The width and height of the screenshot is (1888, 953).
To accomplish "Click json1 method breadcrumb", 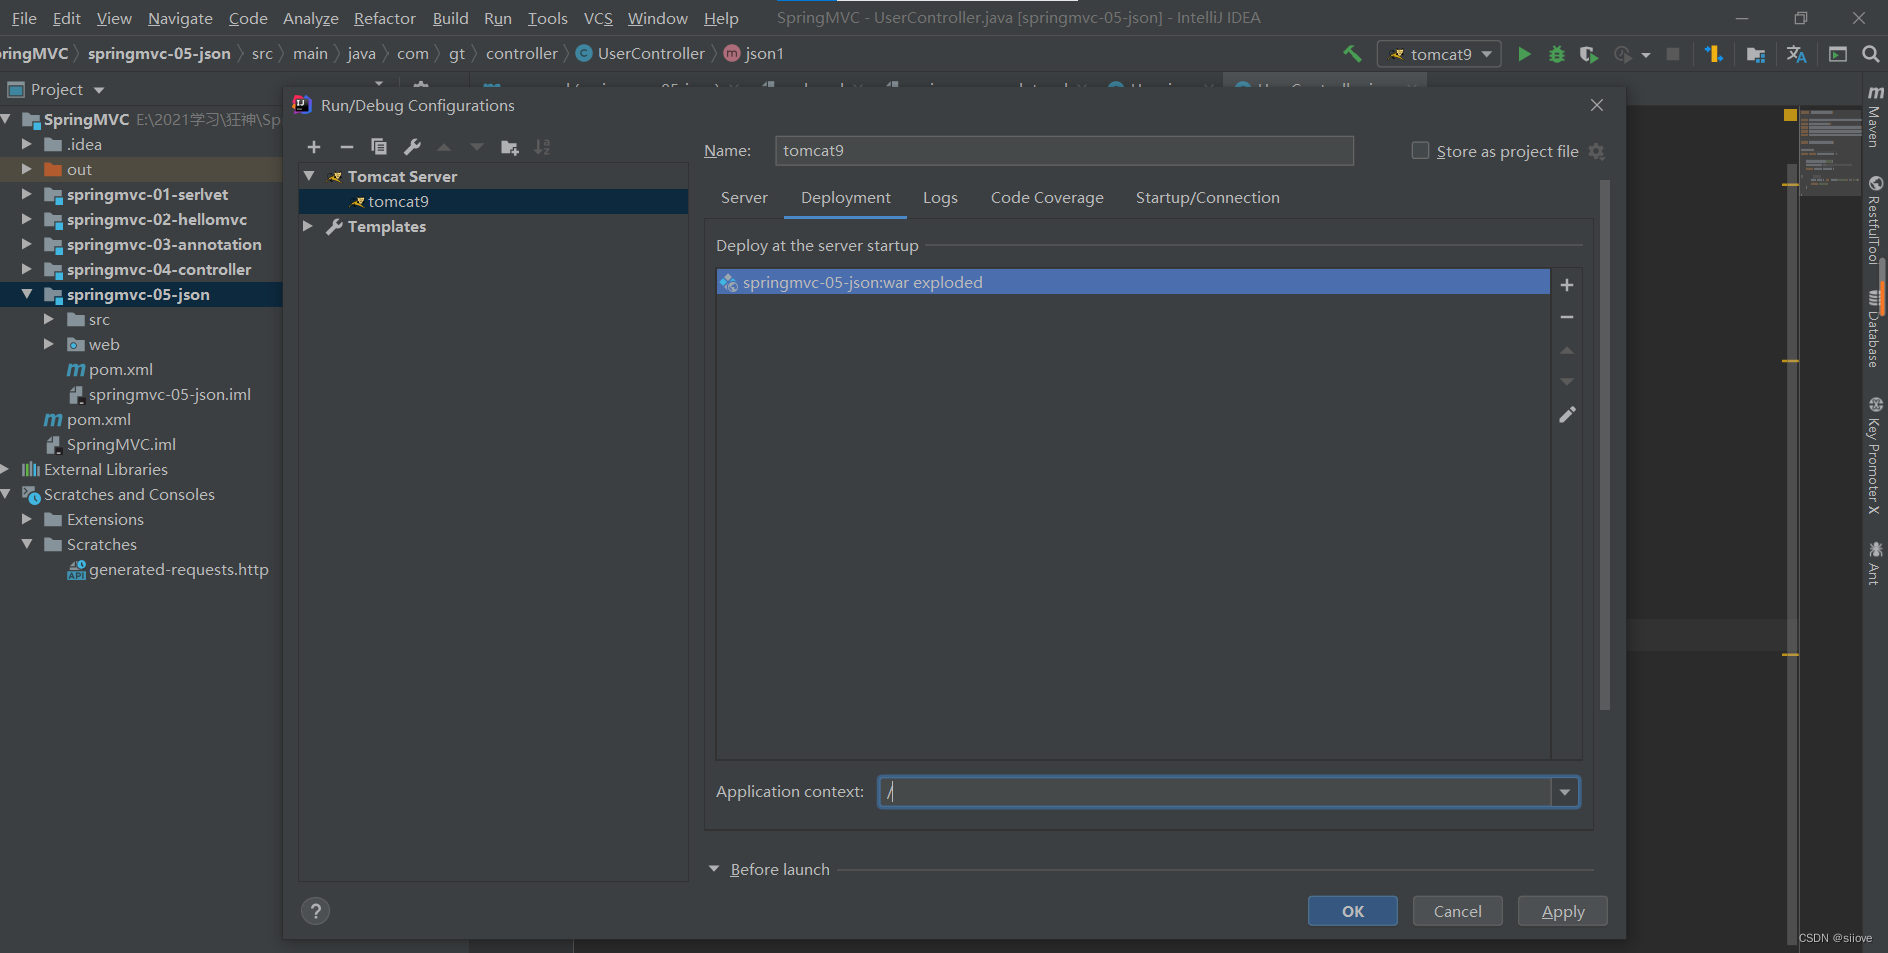I will [x=754, y=53].
